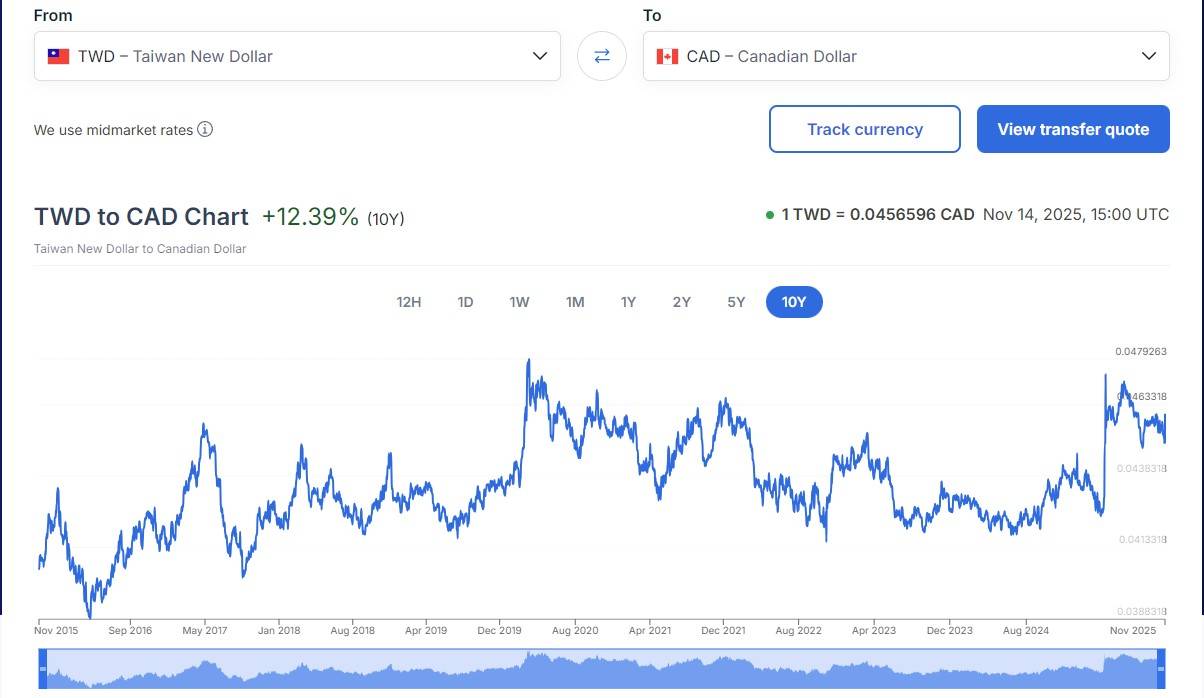Screen dimensions: 1204x698
Task: Click the left range slider handle
Action: pos(43,668)
